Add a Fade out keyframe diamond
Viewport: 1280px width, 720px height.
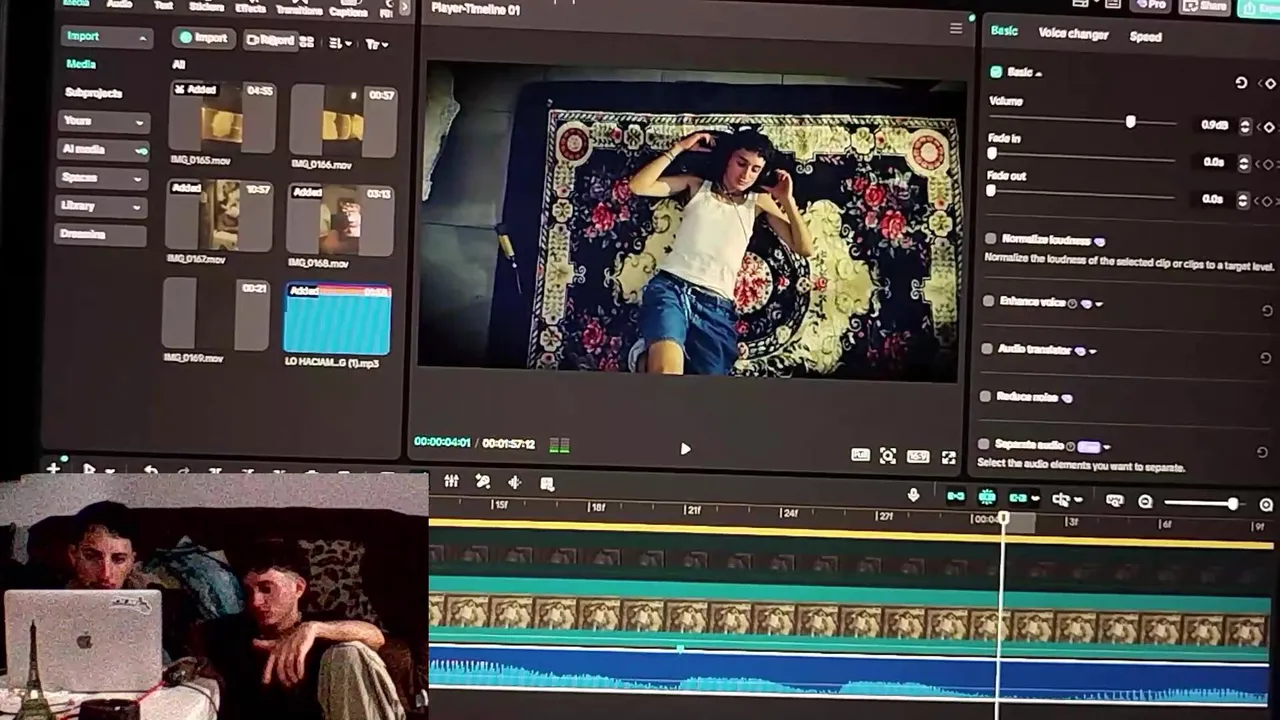tap(1266, 201)
